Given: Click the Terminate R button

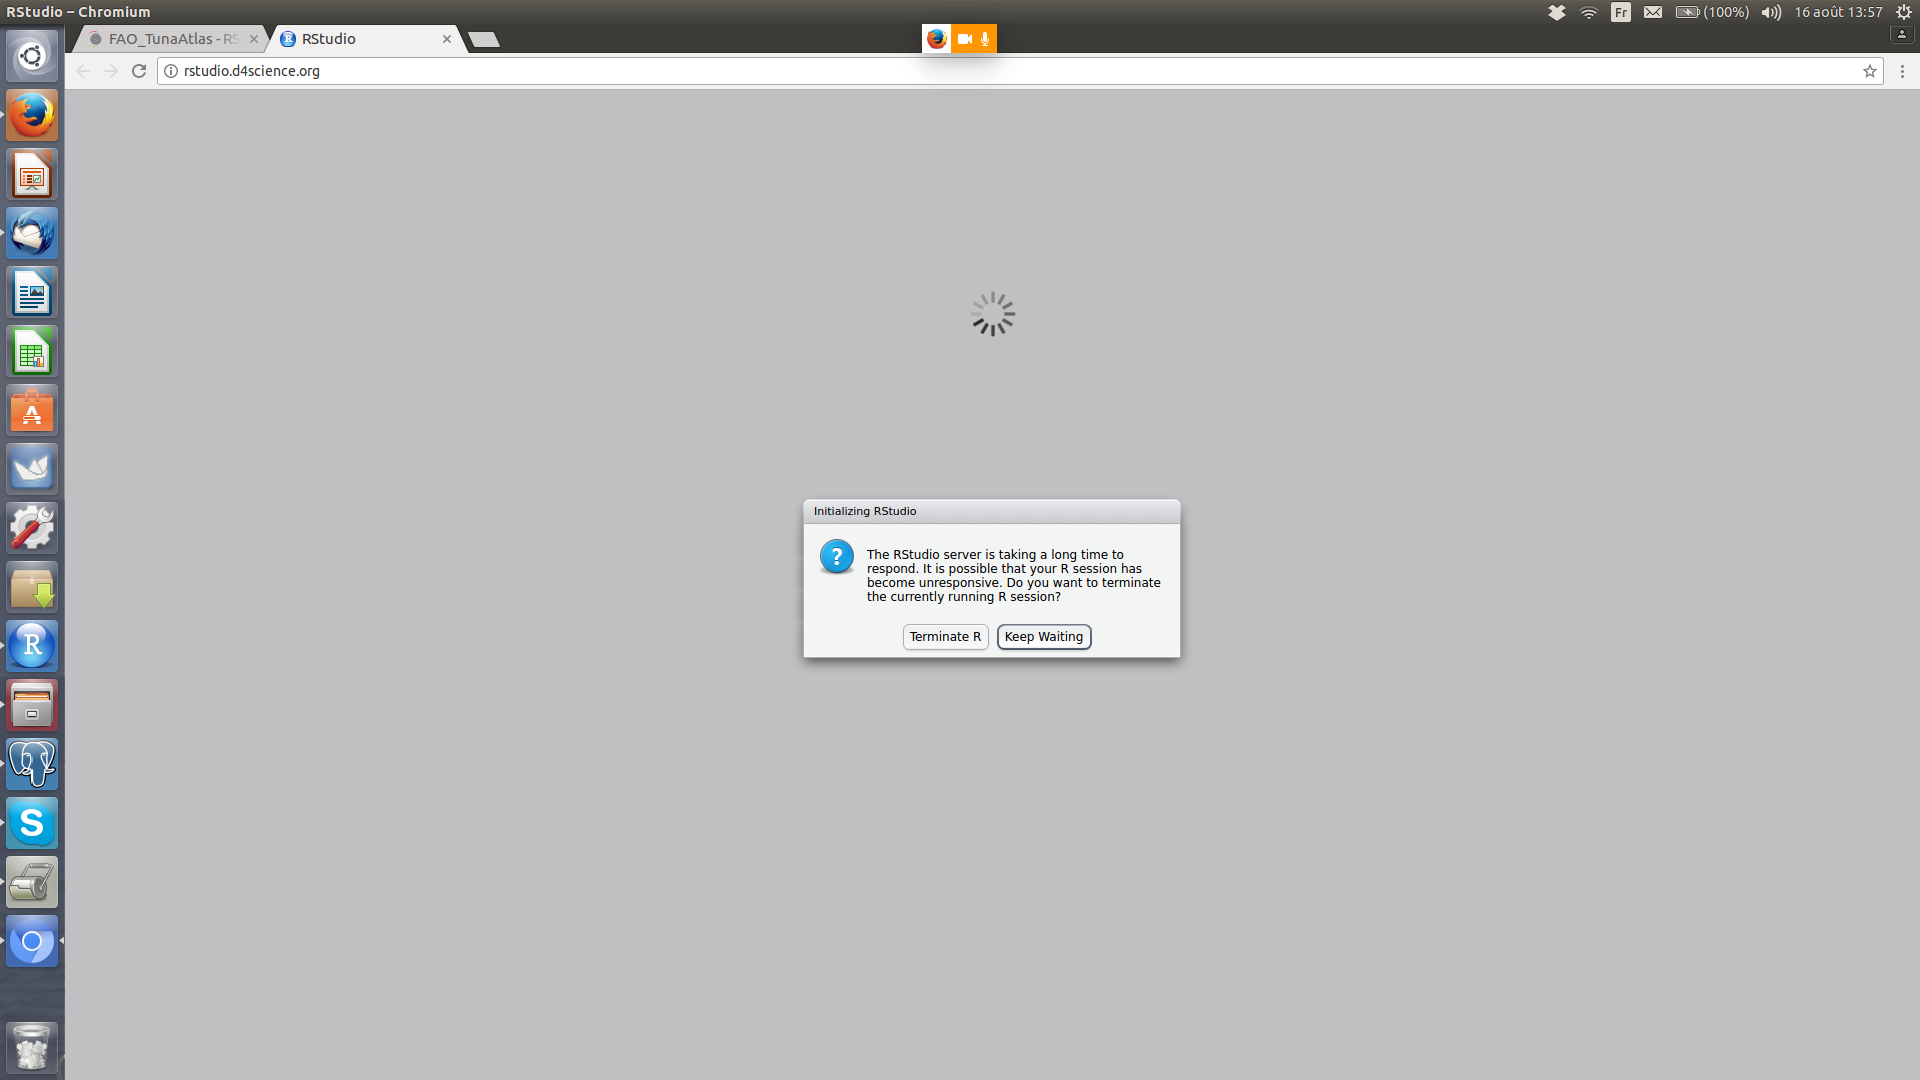Looking at the screenshot, I should [x=945, y=637].
